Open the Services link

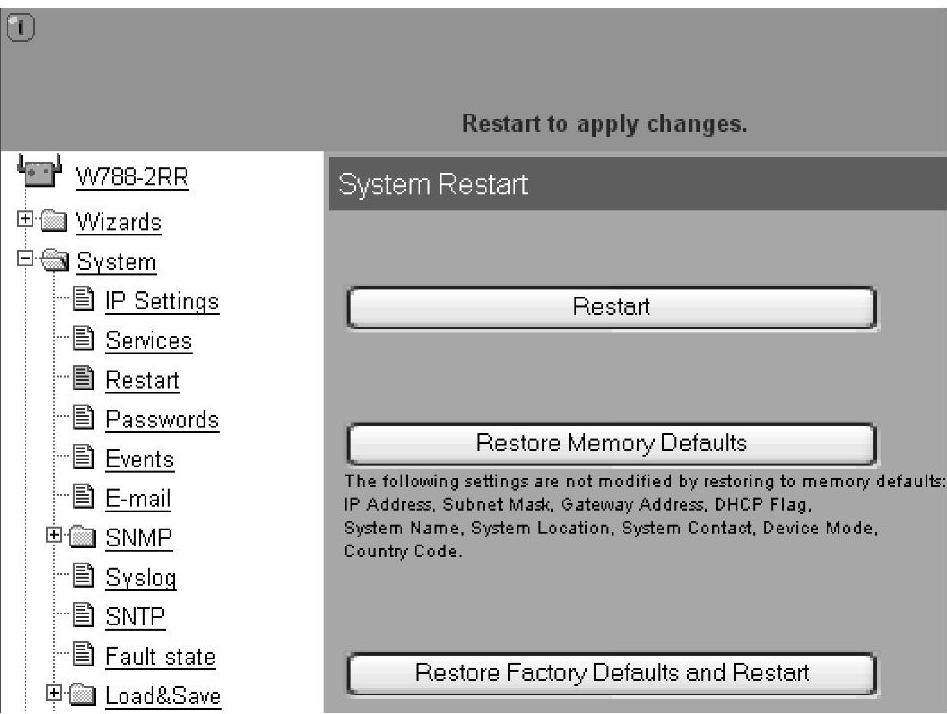[x=149, y=341]
